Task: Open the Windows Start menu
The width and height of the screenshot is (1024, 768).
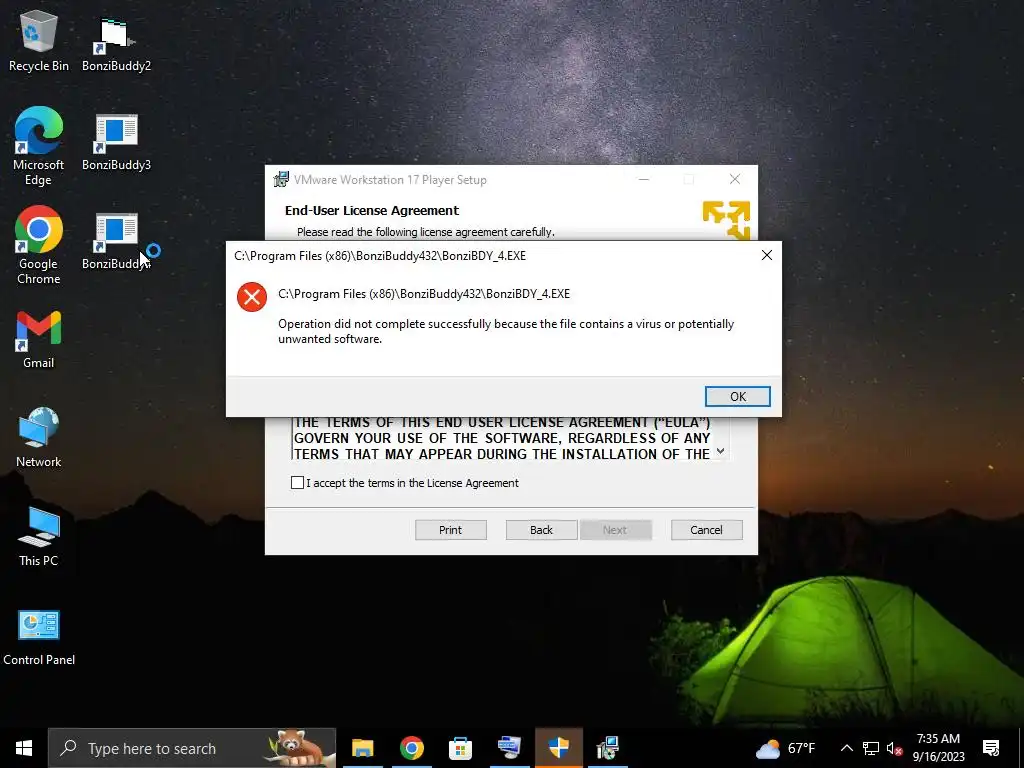Action: (x=24, y=748)
